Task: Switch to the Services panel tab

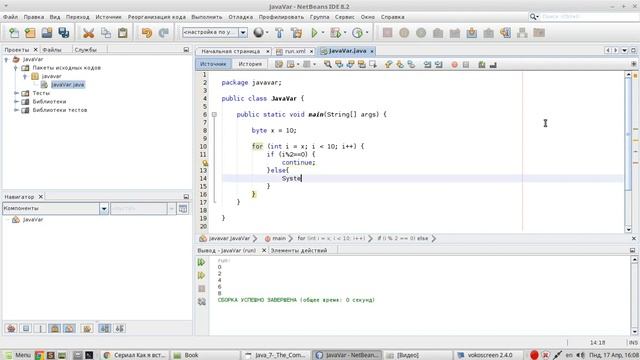Action: tap(86, 50)
